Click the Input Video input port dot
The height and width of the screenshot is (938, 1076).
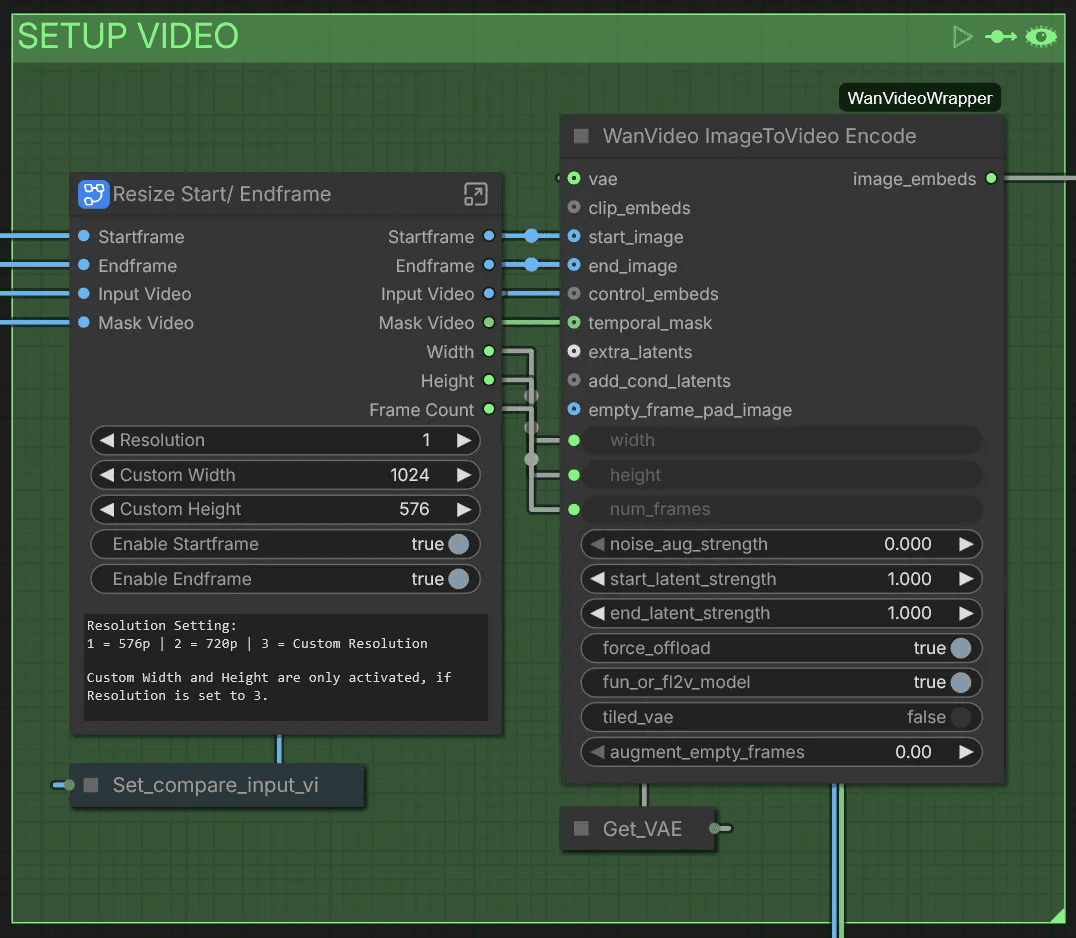click(x=84, y=294)
